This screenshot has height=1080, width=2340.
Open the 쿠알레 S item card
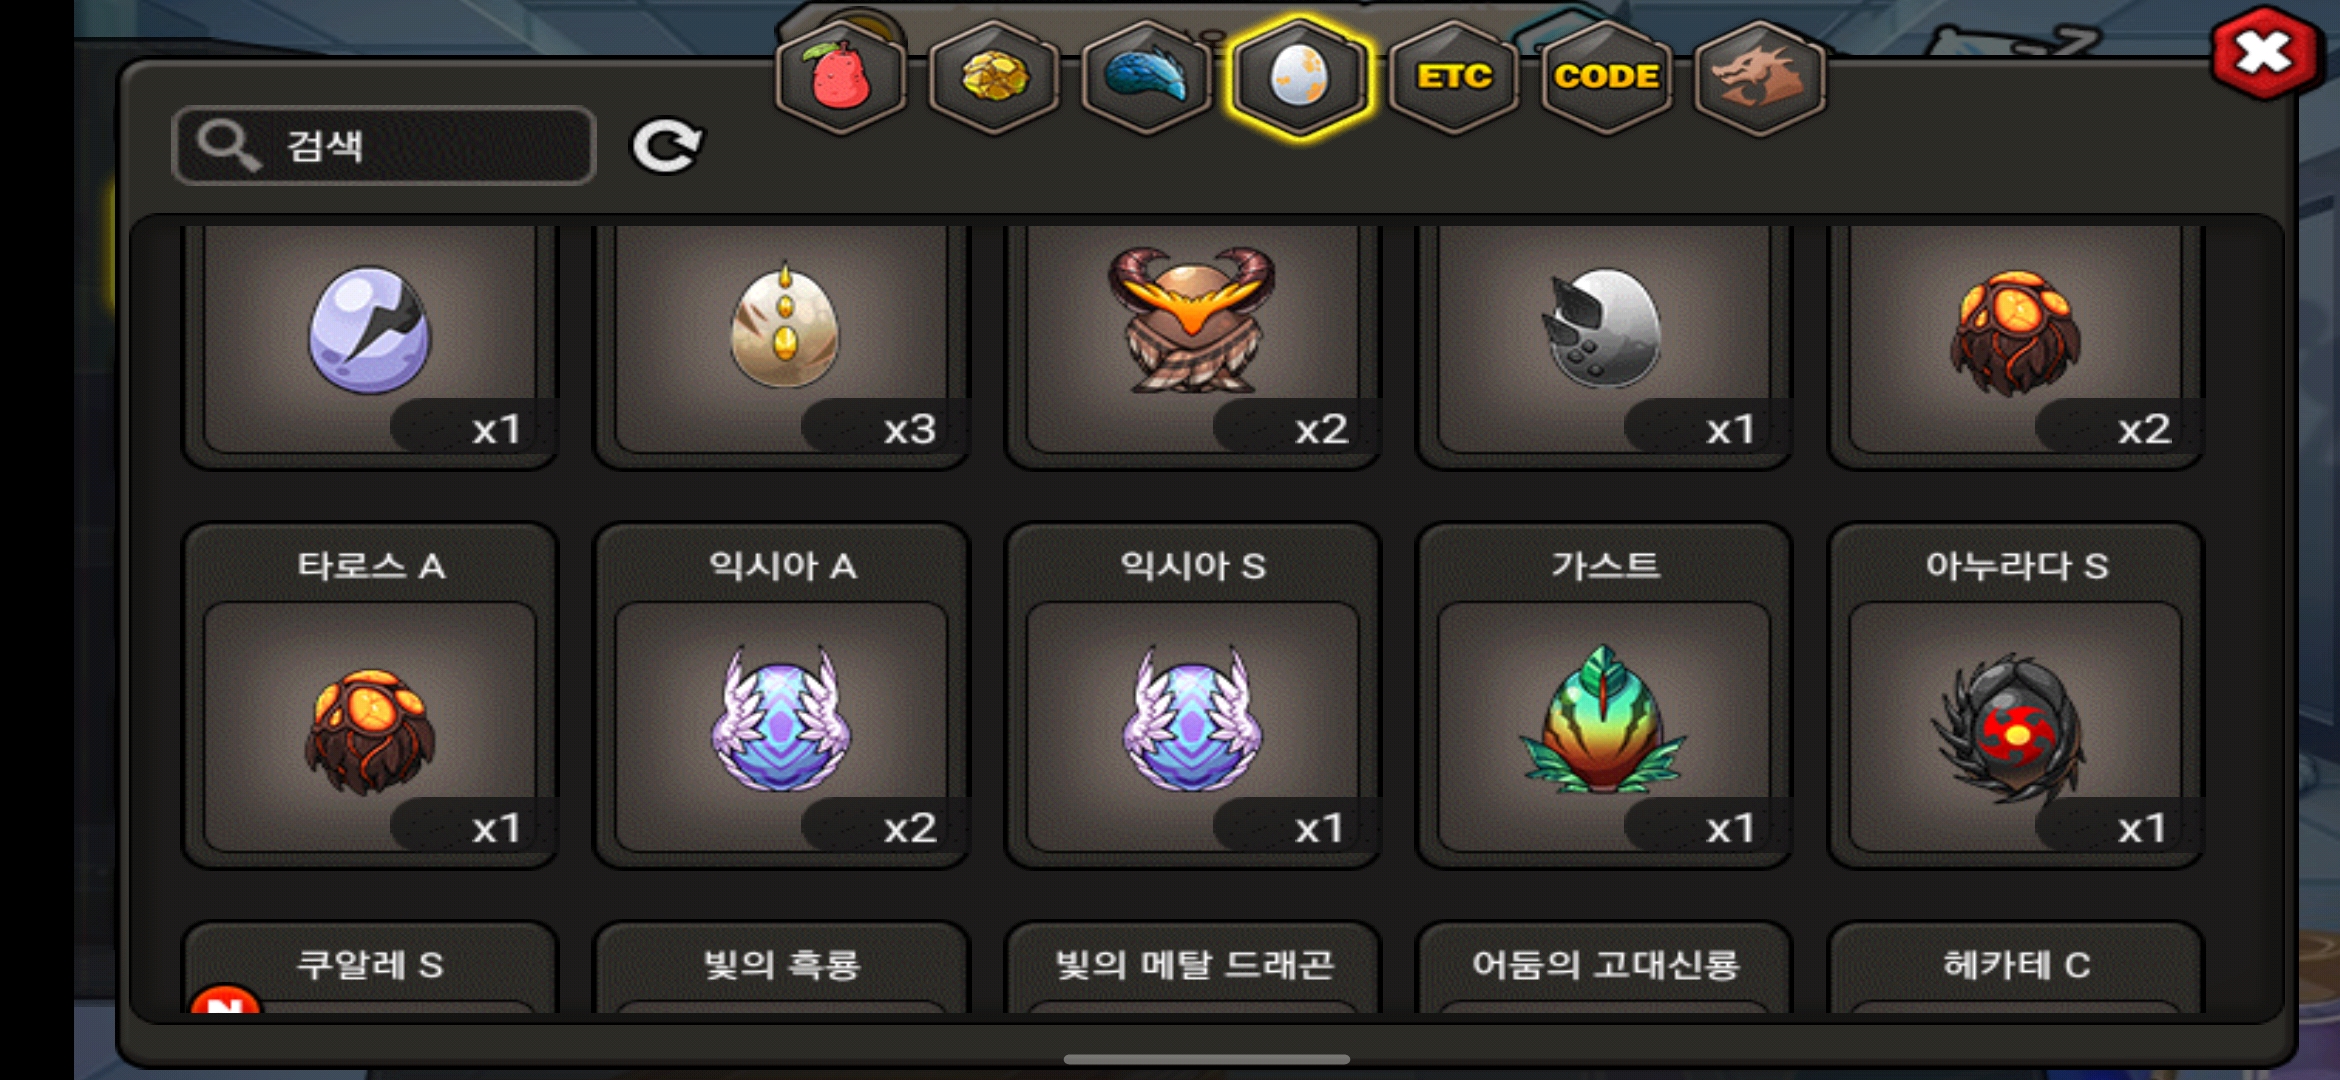(370, 967)
